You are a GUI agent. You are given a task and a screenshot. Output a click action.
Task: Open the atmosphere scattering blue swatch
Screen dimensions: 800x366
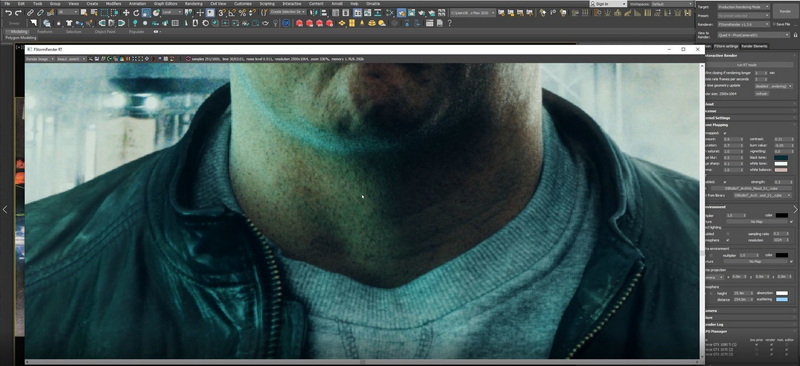[782, 300]
